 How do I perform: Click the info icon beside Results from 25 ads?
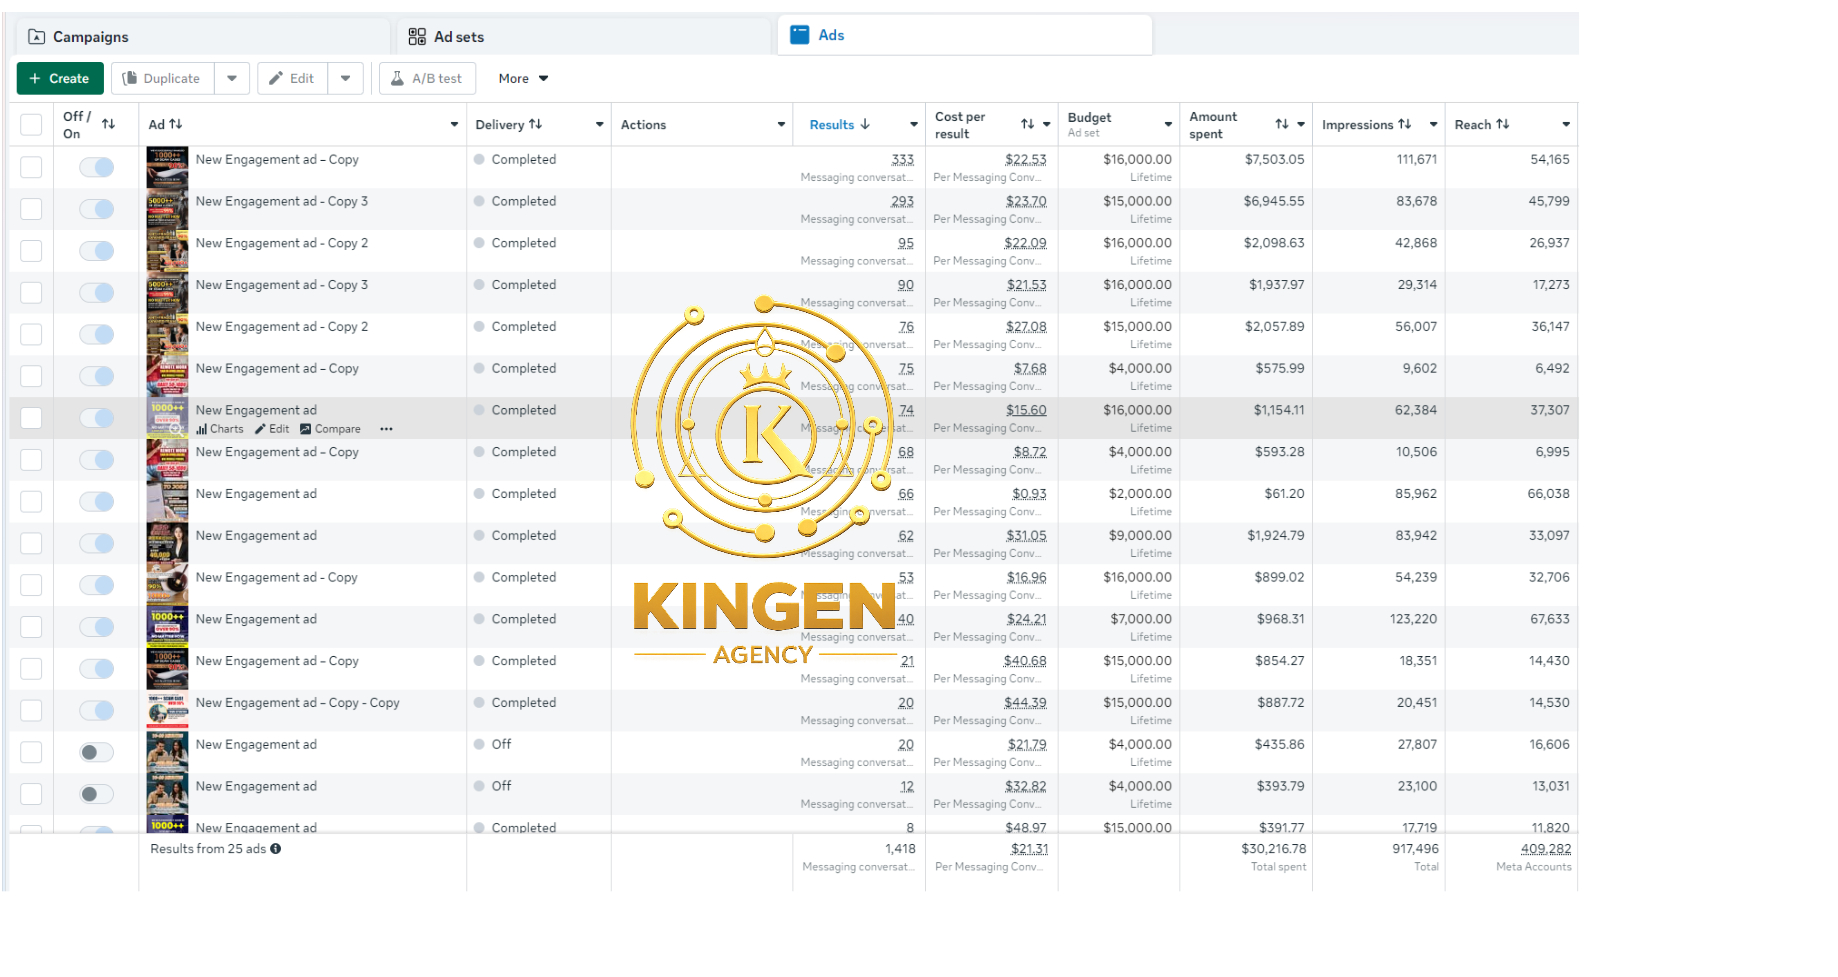[276, 849]
